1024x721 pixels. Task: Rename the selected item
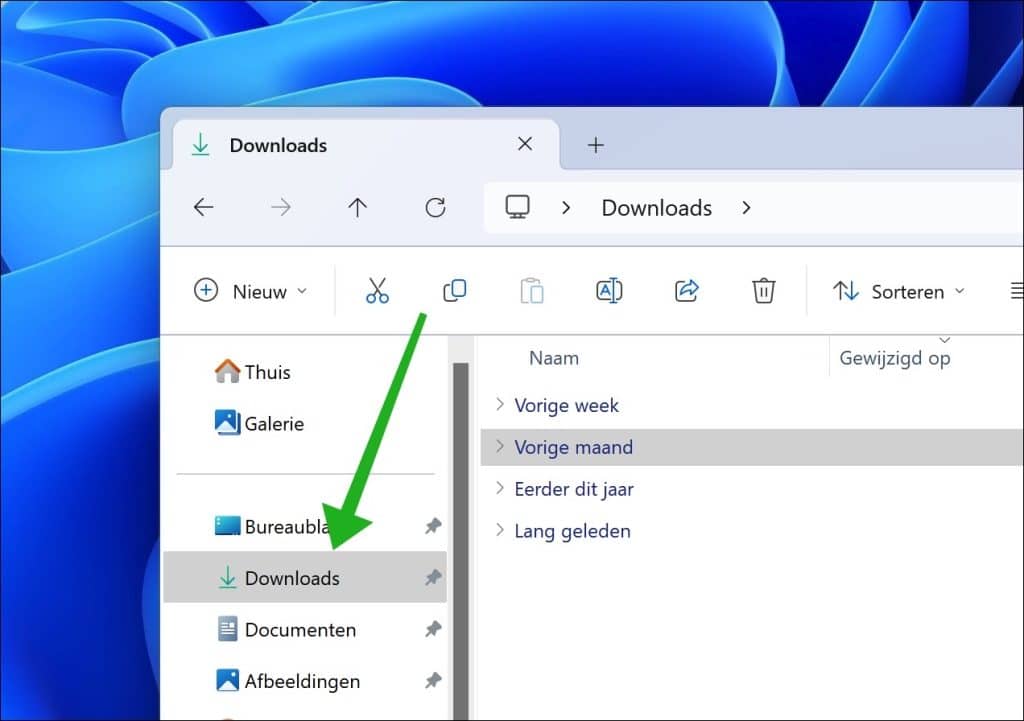pos(609,291)
